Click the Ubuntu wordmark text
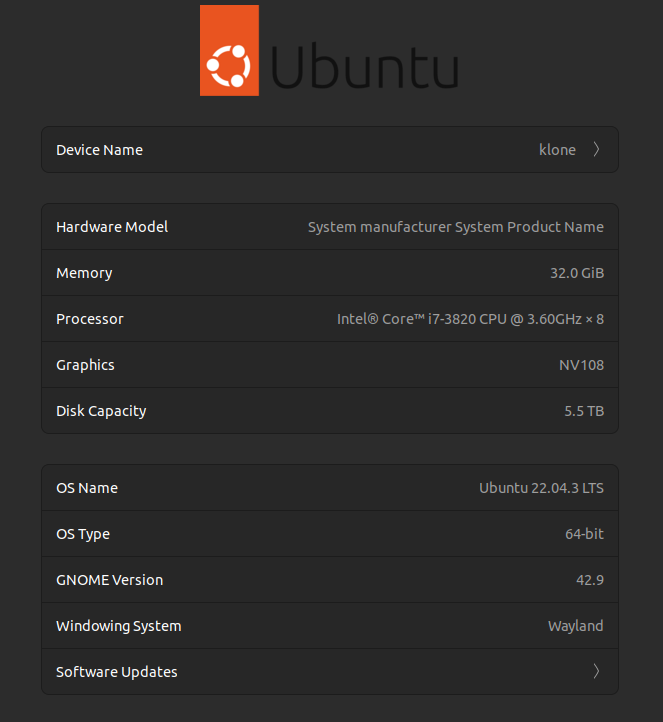The width and height of the screenshot is (663, 722). (364, 67)
